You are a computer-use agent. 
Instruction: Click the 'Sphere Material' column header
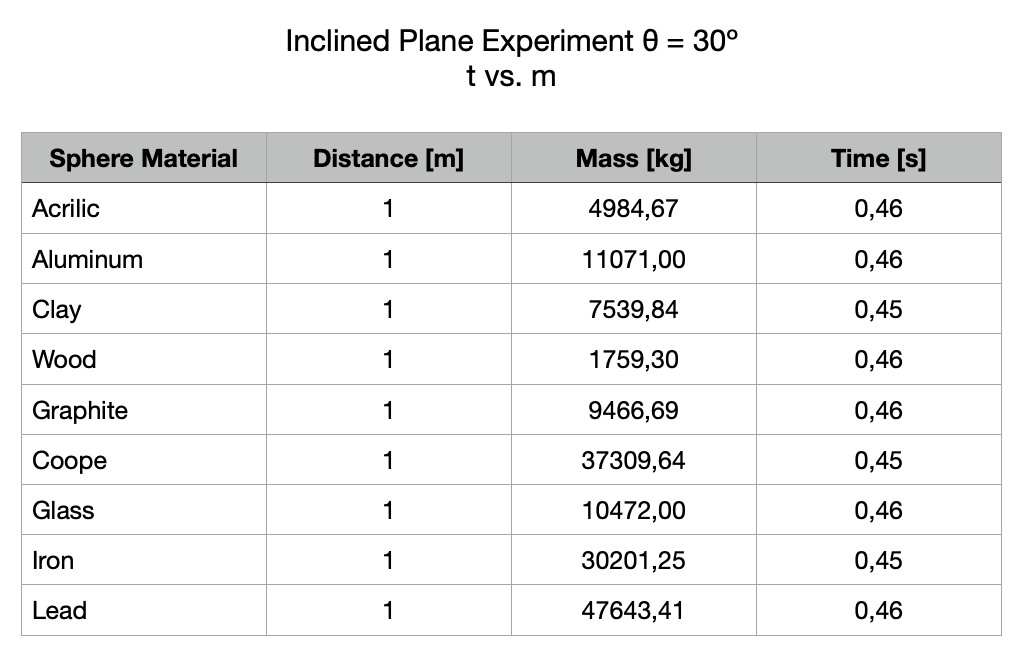point(144,158)
